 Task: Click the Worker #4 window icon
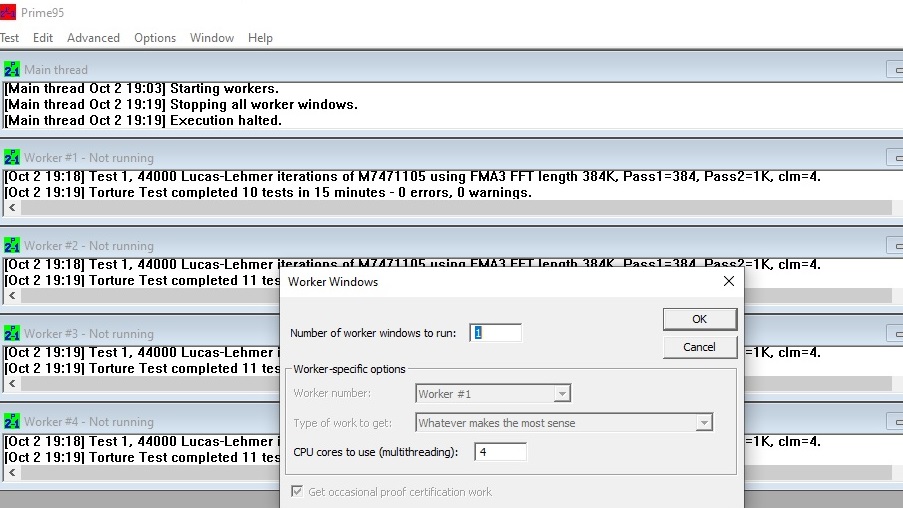[x=12, y=422]
